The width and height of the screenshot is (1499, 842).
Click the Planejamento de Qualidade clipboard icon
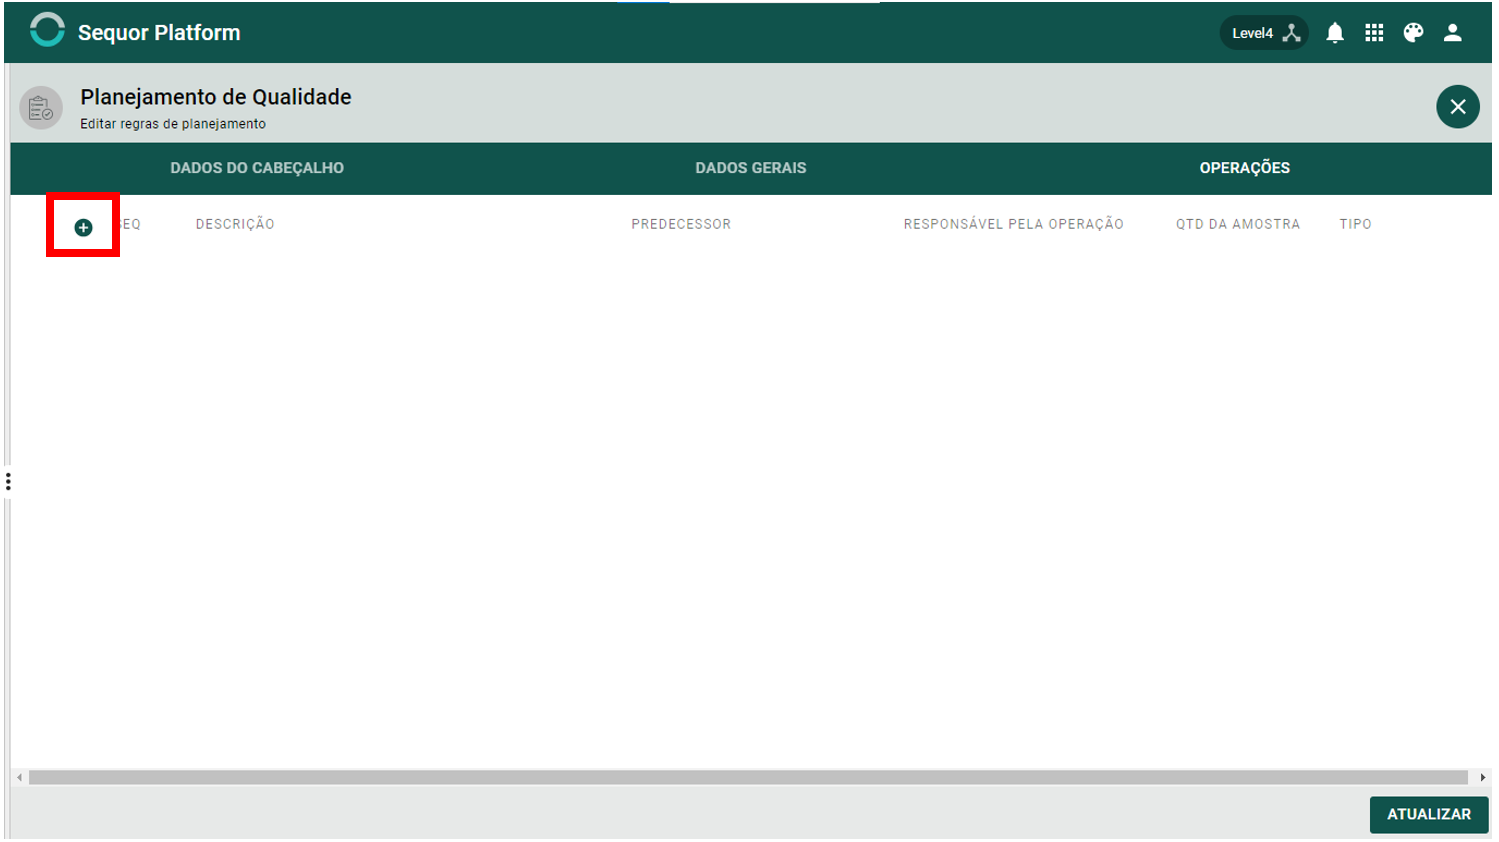point(41,108)
